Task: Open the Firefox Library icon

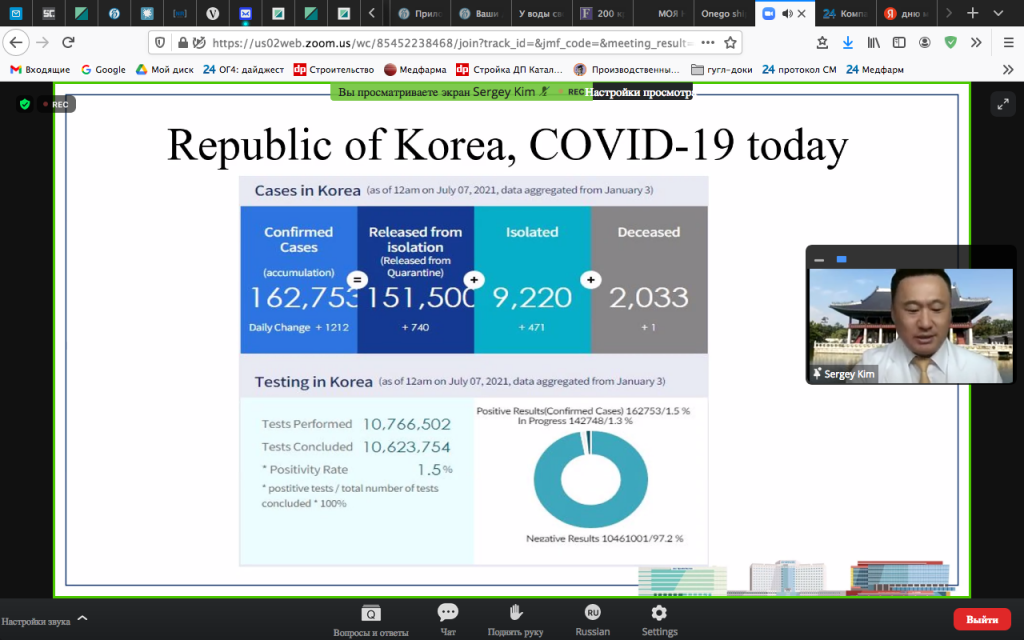Action: tap(873, 43)
